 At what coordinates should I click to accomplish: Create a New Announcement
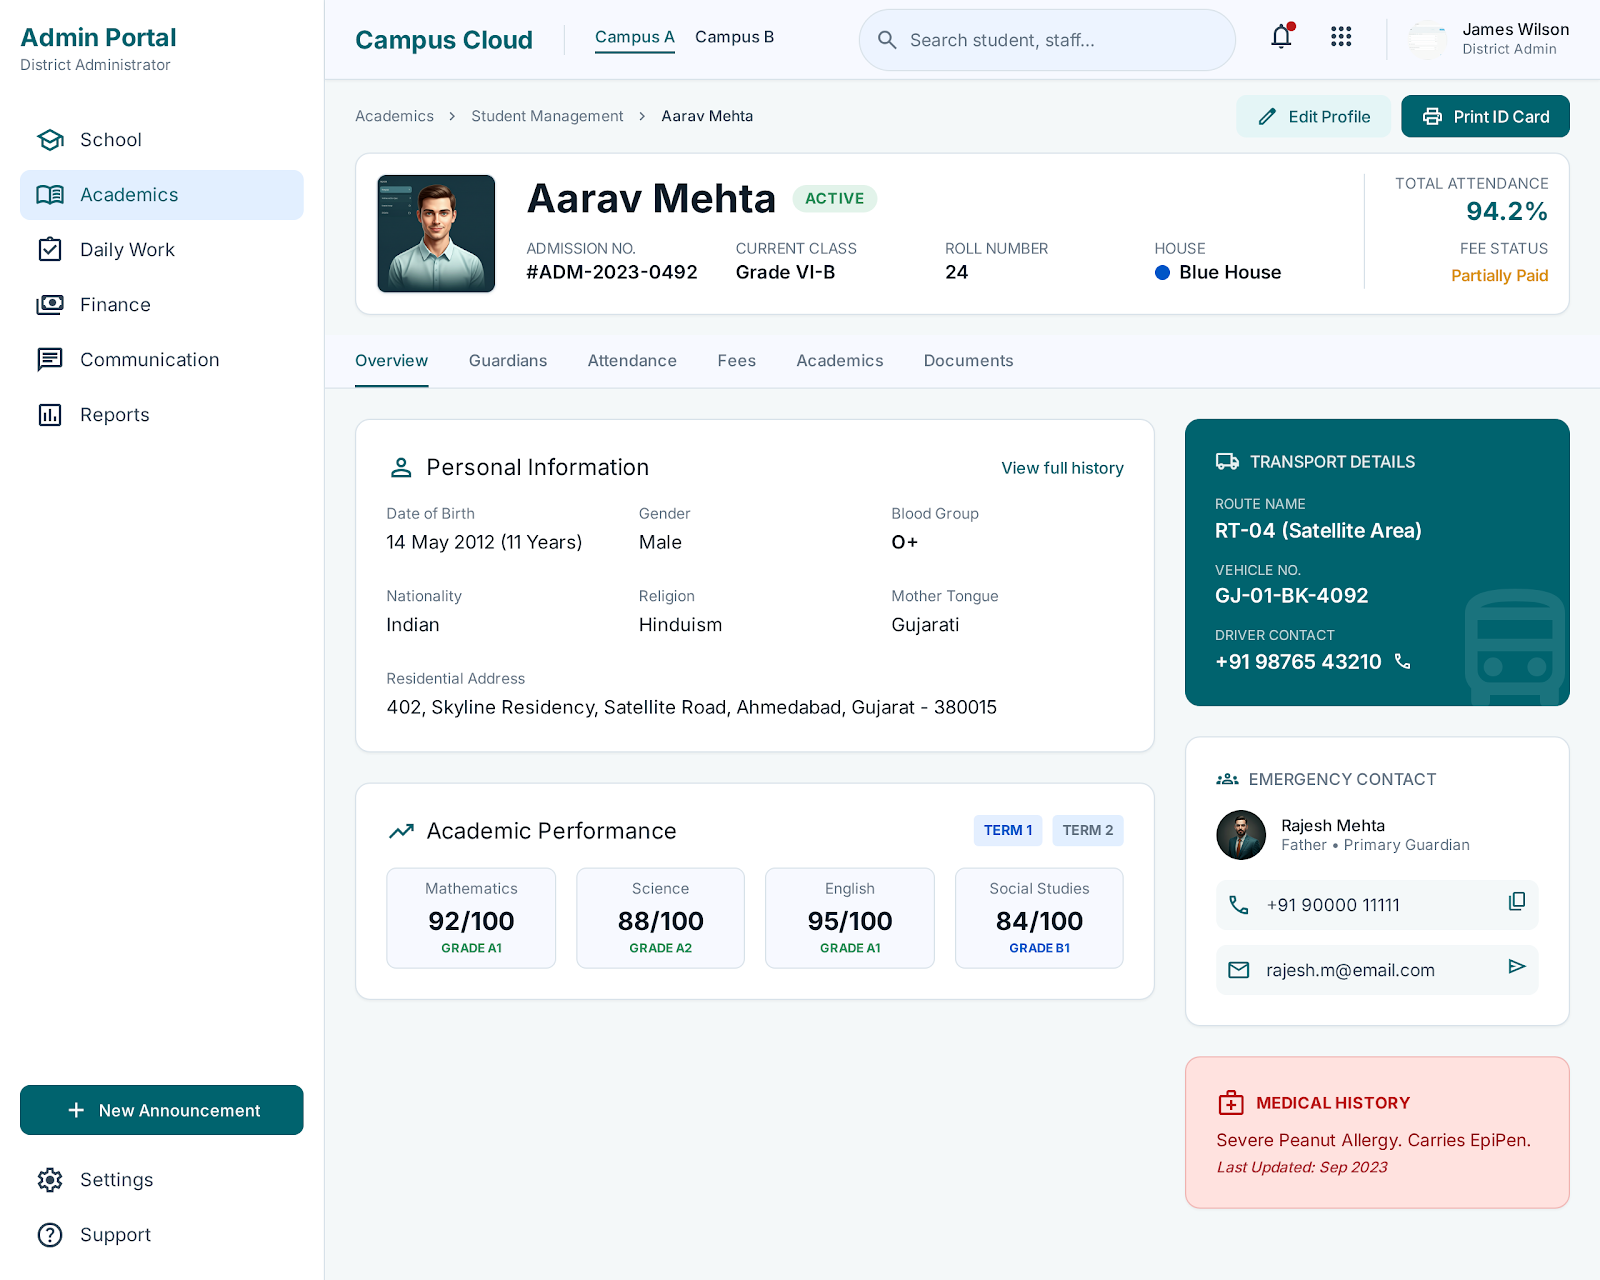pyautogui.click(x=162, y=1110)
